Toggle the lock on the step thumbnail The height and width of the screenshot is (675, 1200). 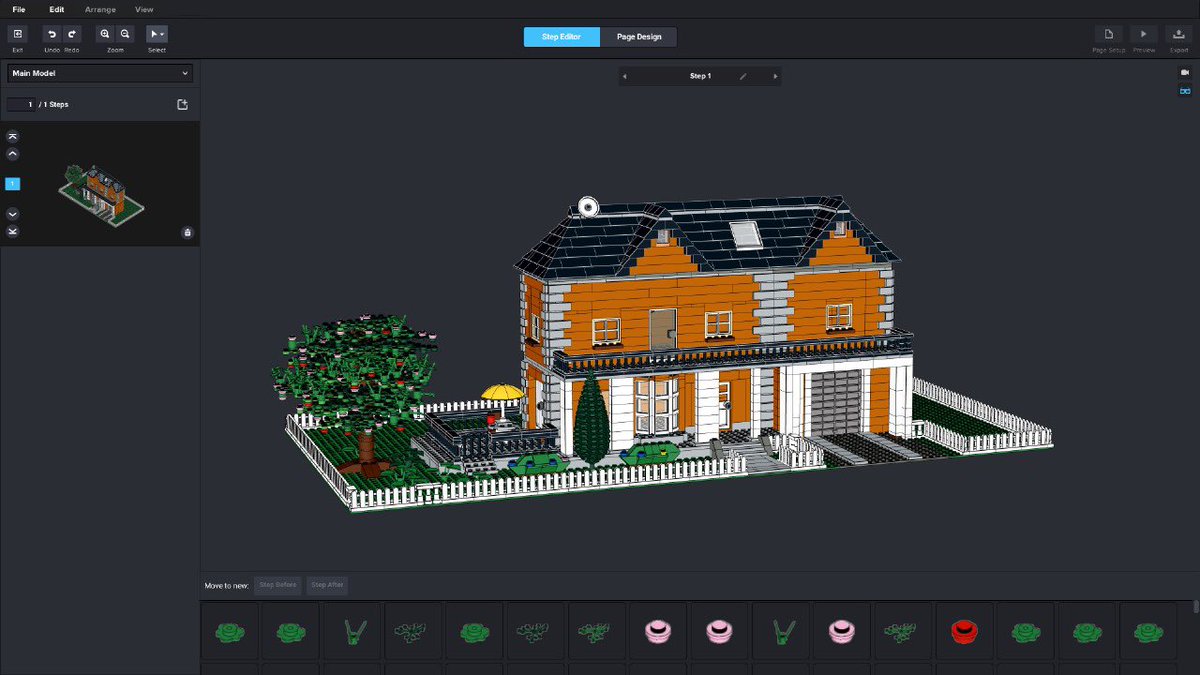pos(187,233)
